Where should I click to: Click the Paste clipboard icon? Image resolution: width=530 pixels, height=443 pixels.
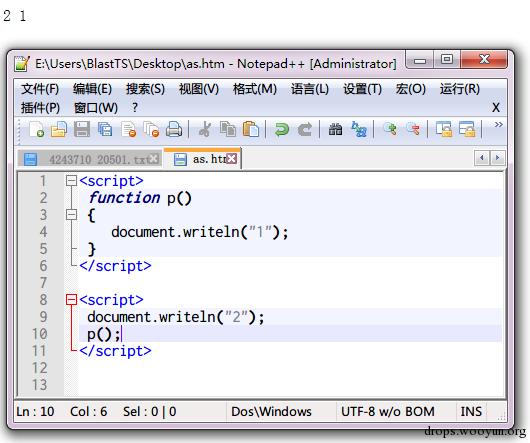tap(251, 129)
